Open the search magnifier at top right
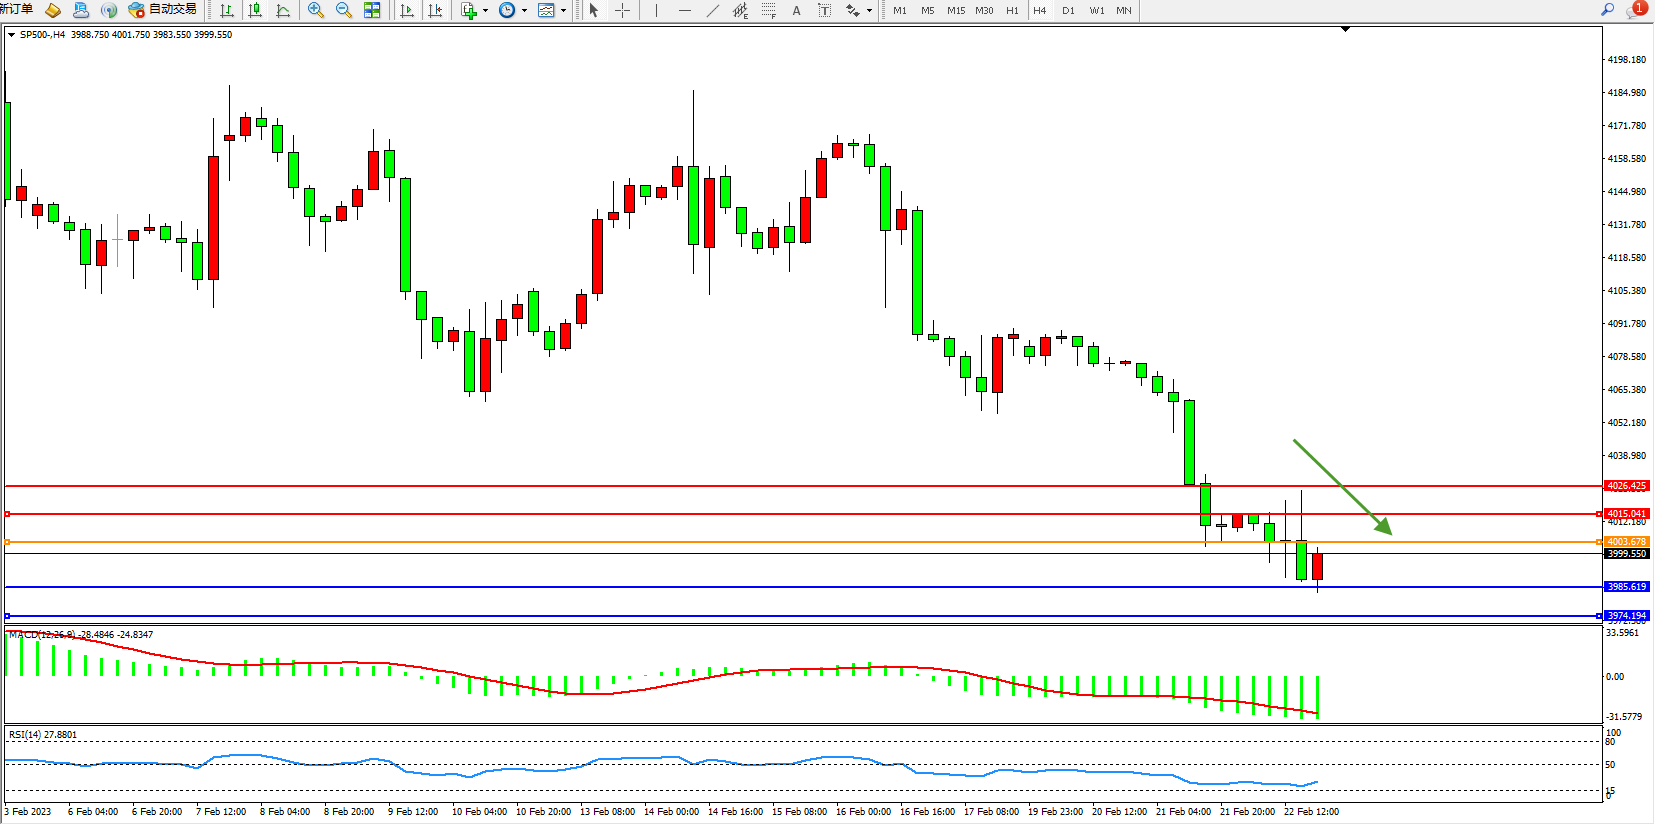Screen dimensions: 1655x825 (x=1607, y=10)
